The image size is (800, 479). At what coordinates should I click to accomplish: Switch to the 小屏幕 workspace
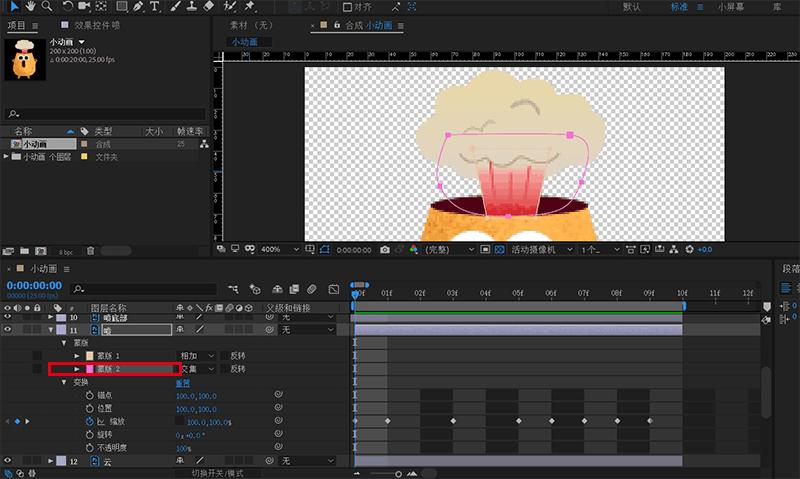731,7
